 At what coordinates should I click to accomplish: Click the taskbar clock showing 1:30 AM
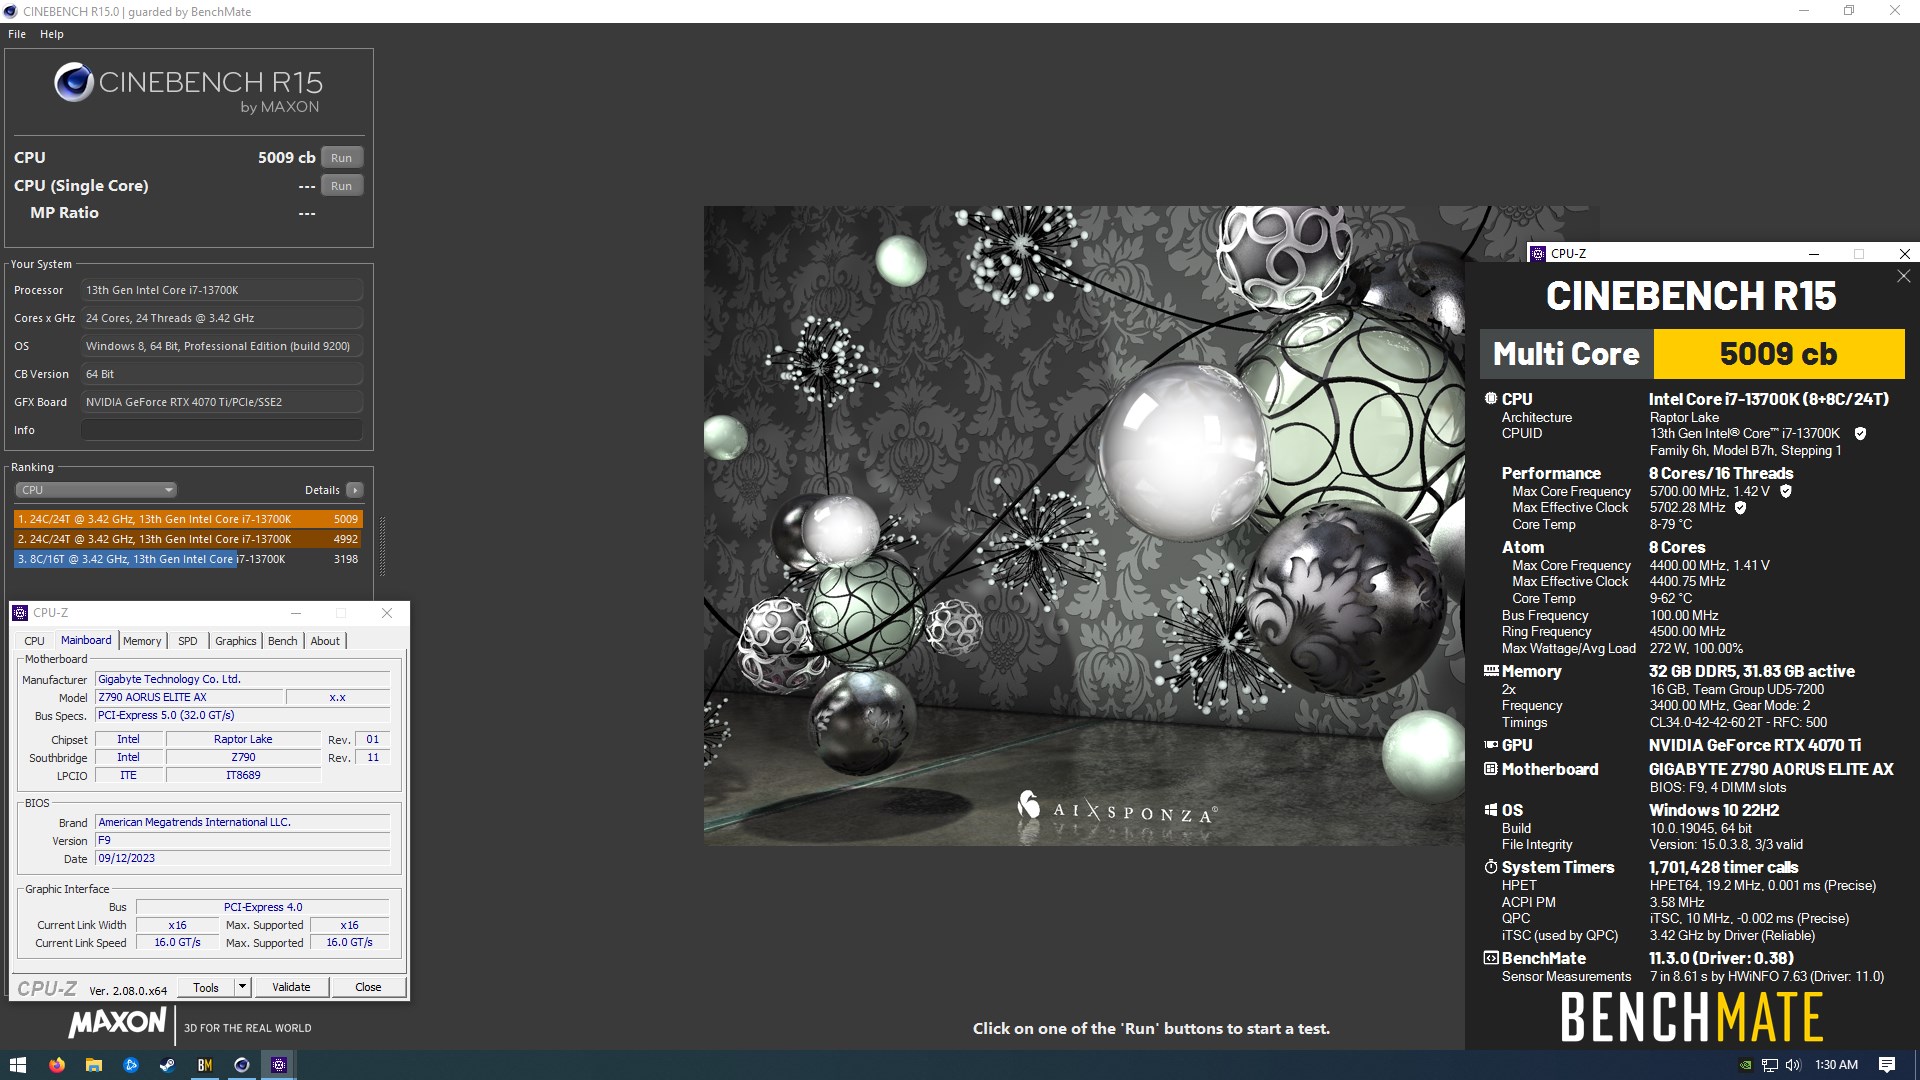coord(1836,1065)
